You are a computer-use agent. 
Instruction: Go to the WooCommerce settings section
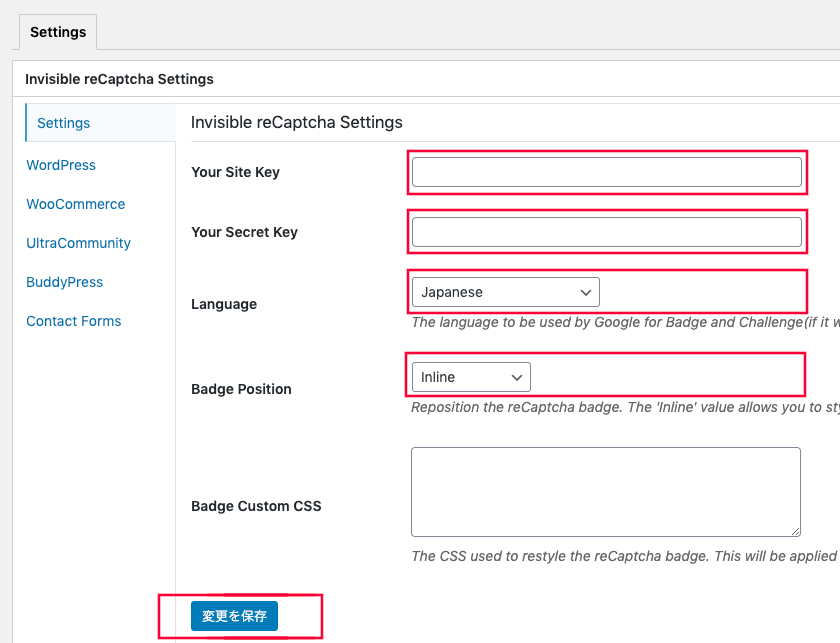76,204
